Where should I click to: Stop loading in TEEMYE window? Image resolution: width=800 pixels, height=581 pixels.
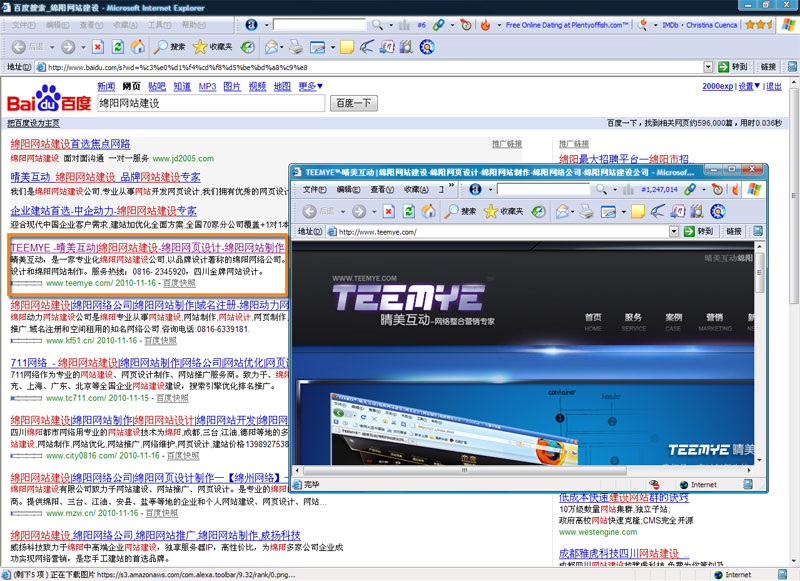pyautogui.click(x=389, y=211)
